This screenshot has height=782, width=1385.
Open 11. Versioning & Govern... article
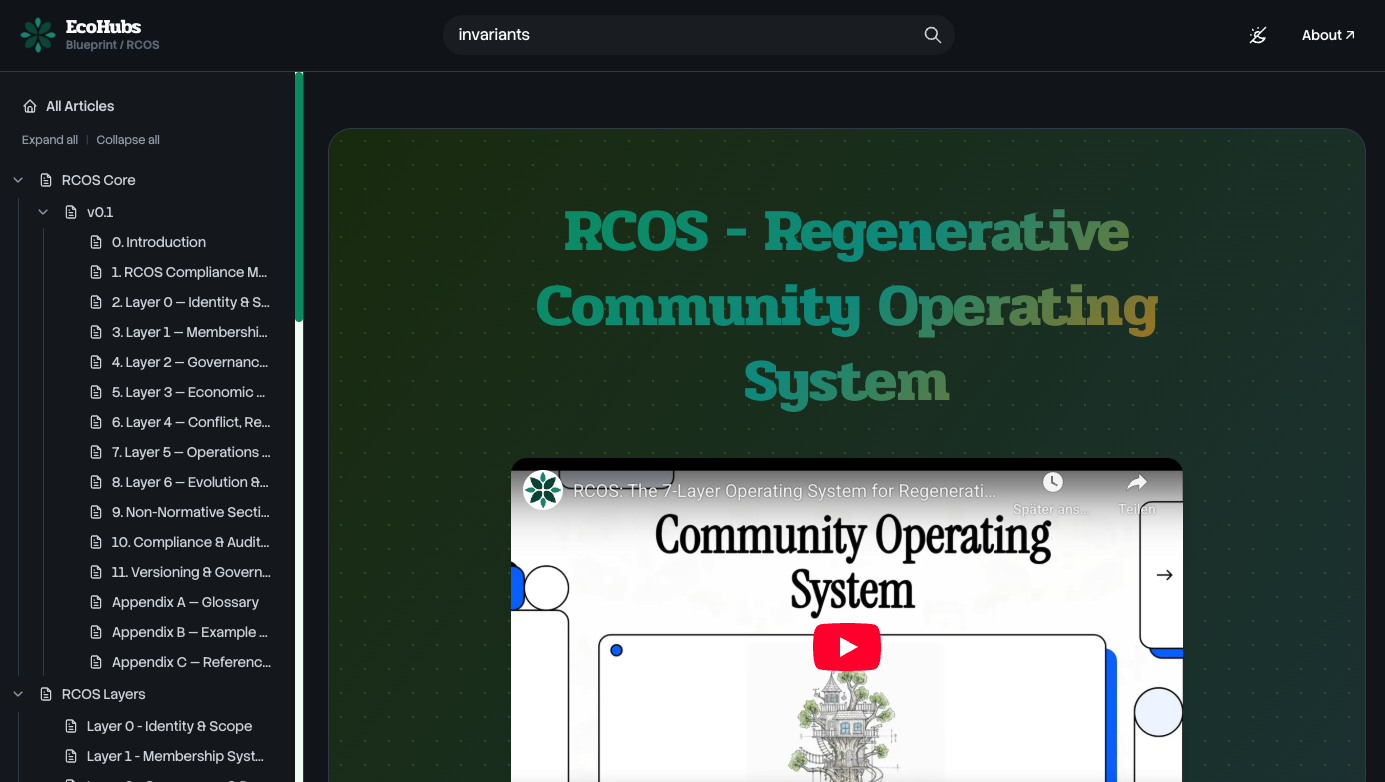[191, 572]
